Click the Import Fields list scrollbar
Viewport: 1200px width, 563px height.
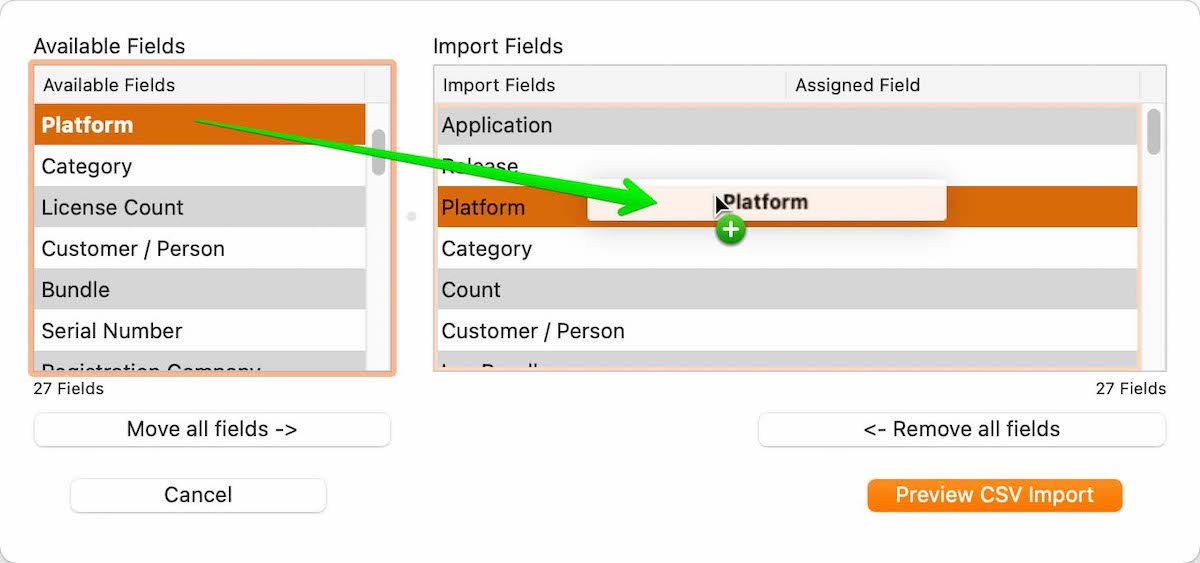[1153, 132]
